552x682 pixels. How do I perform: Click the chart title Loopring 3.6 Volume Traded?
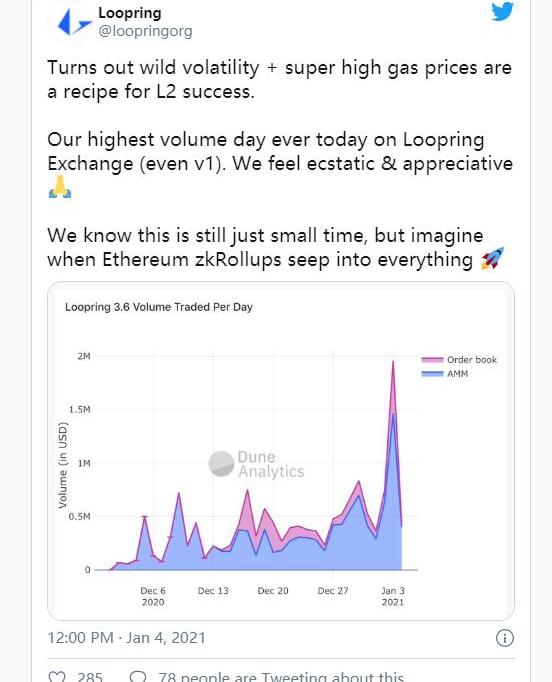tap(159, 307)
